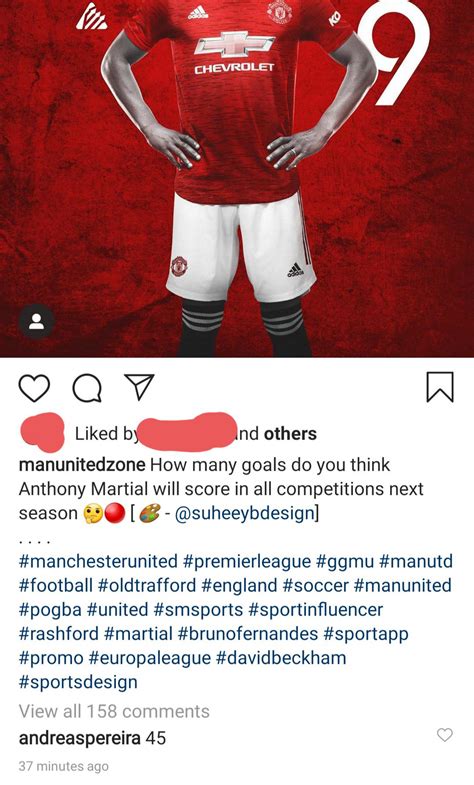
Task: Click the 'others' likes link
Action: 290,434
